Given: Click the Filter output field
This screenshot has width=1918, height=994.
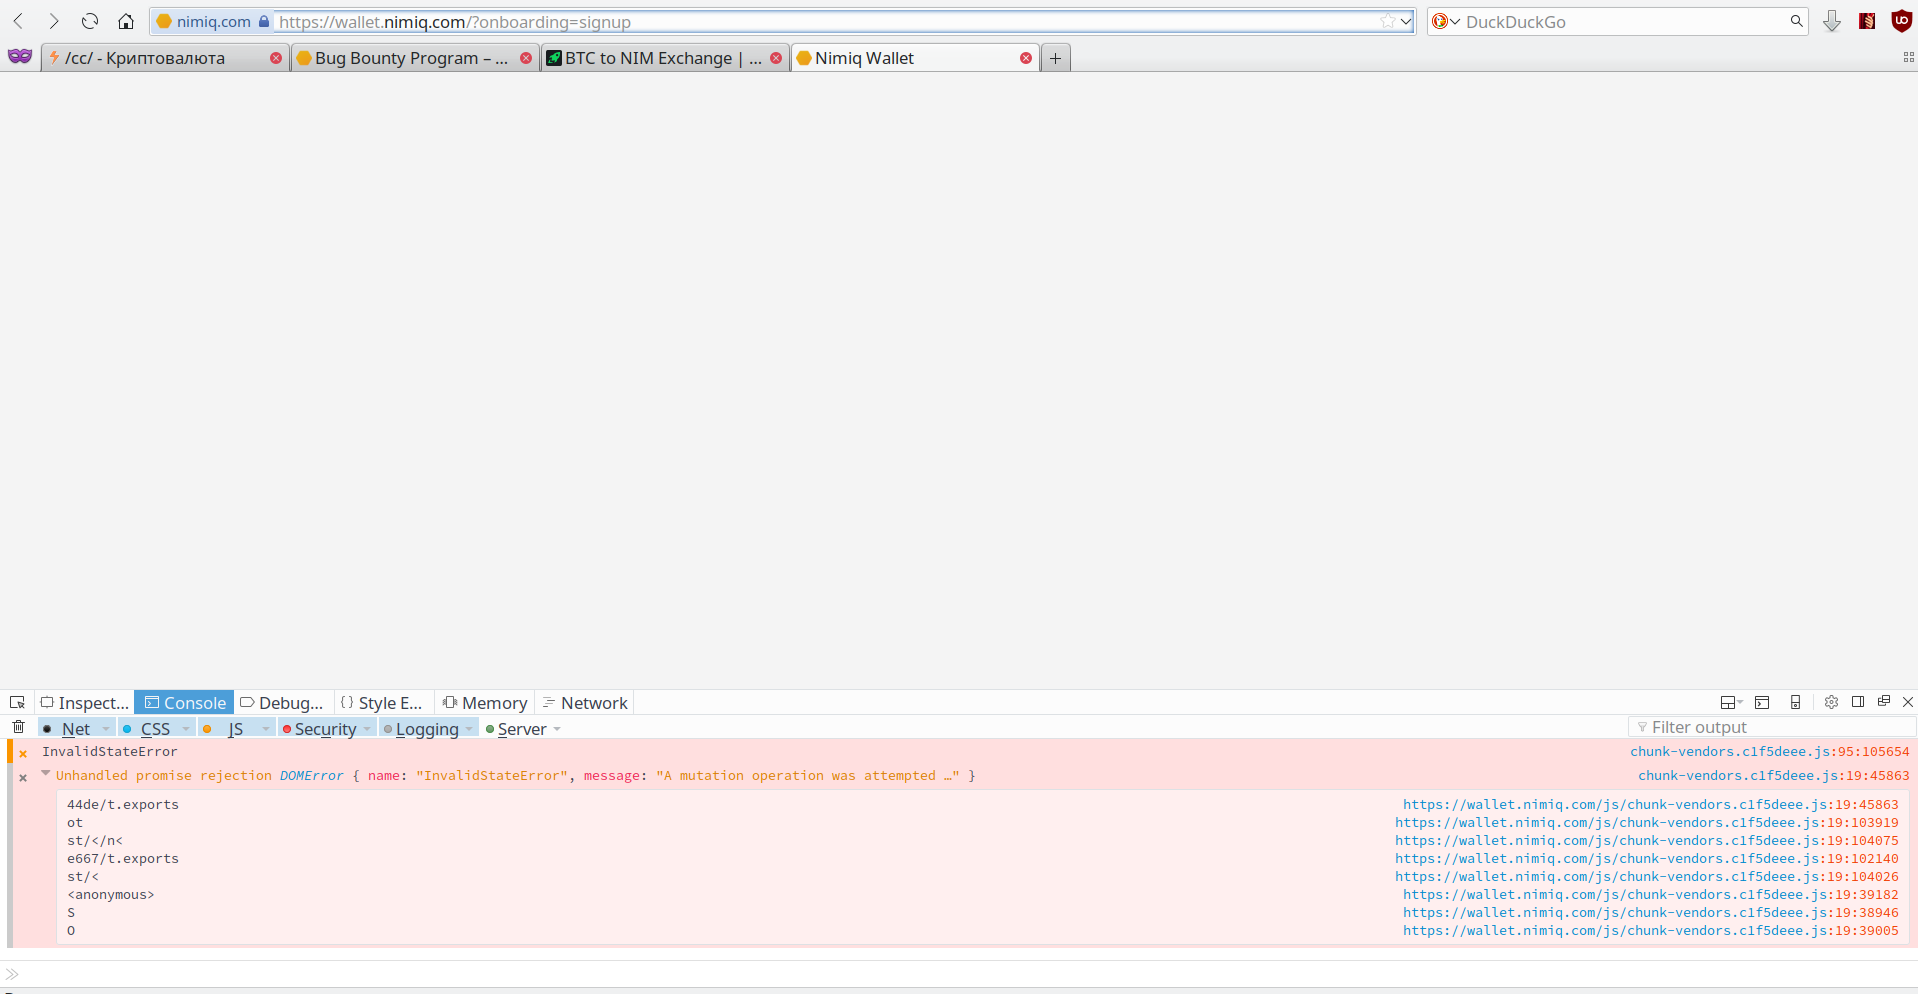Looking at the screenshot, I should (x=1771, y=728).
